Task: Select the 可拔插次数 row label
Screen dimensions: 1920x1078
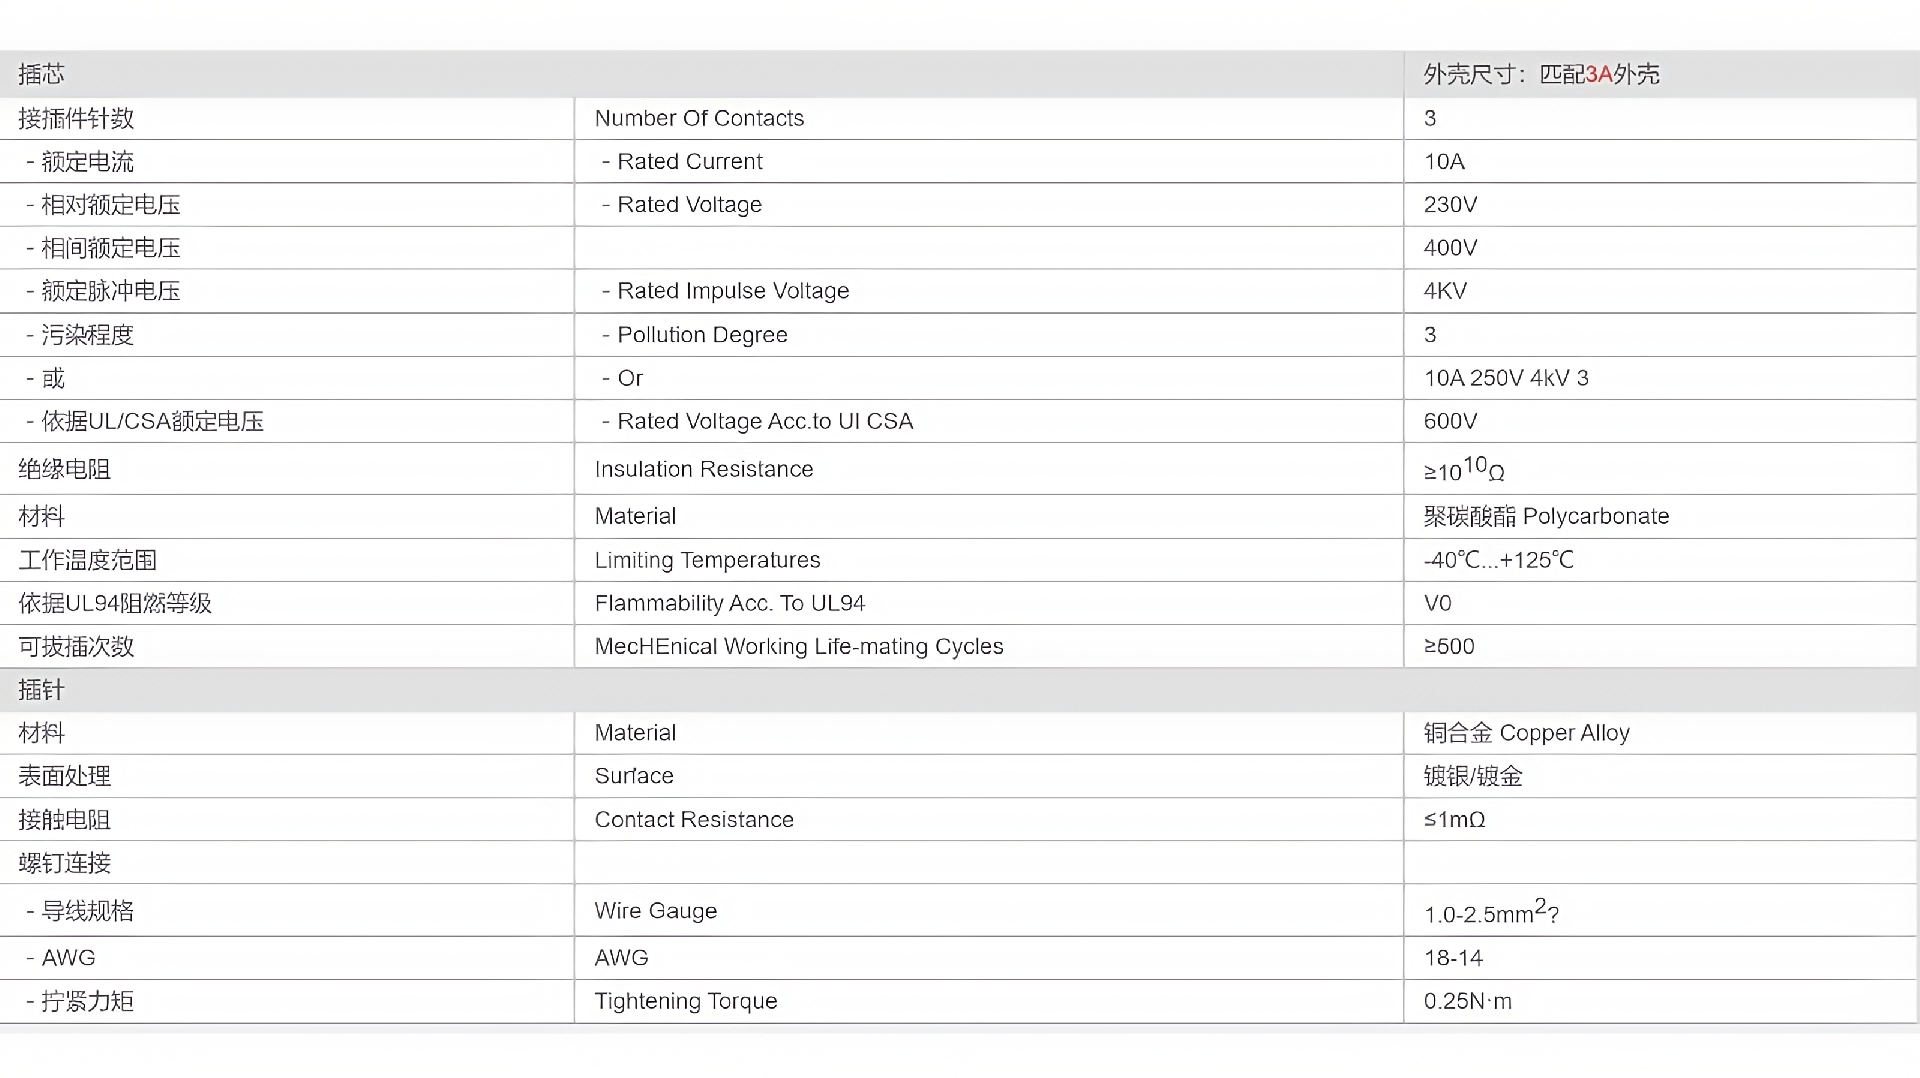Action: (76, 646)
